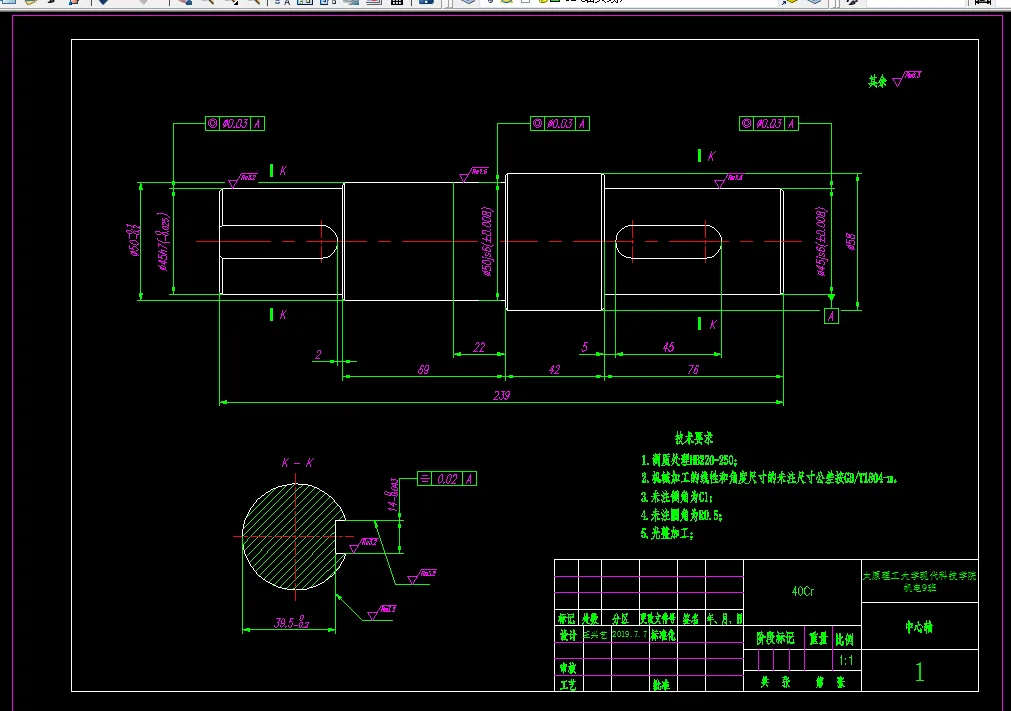Select the 工艺 cell in title block

(568, 685)
